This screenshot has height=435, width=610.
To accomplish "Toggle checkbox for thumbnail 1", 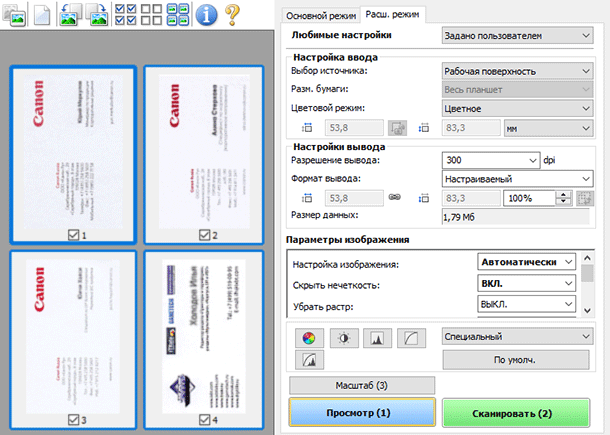I will tap(73, 235).
